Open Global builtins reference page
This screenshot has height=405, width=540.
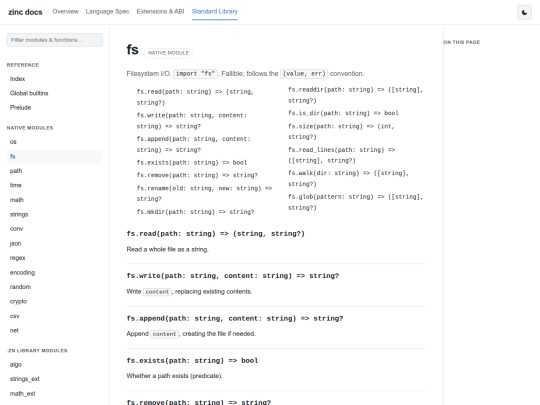click(x=54, y=93)
